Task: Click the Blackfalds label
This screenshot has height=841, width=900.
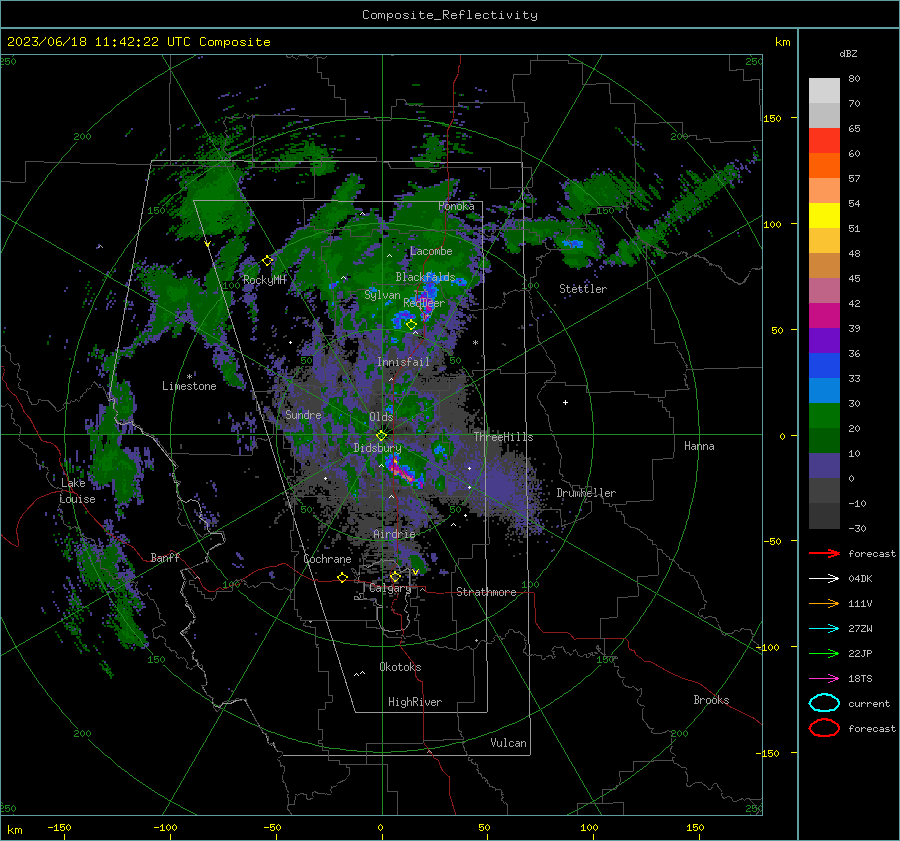Action: 425,277
